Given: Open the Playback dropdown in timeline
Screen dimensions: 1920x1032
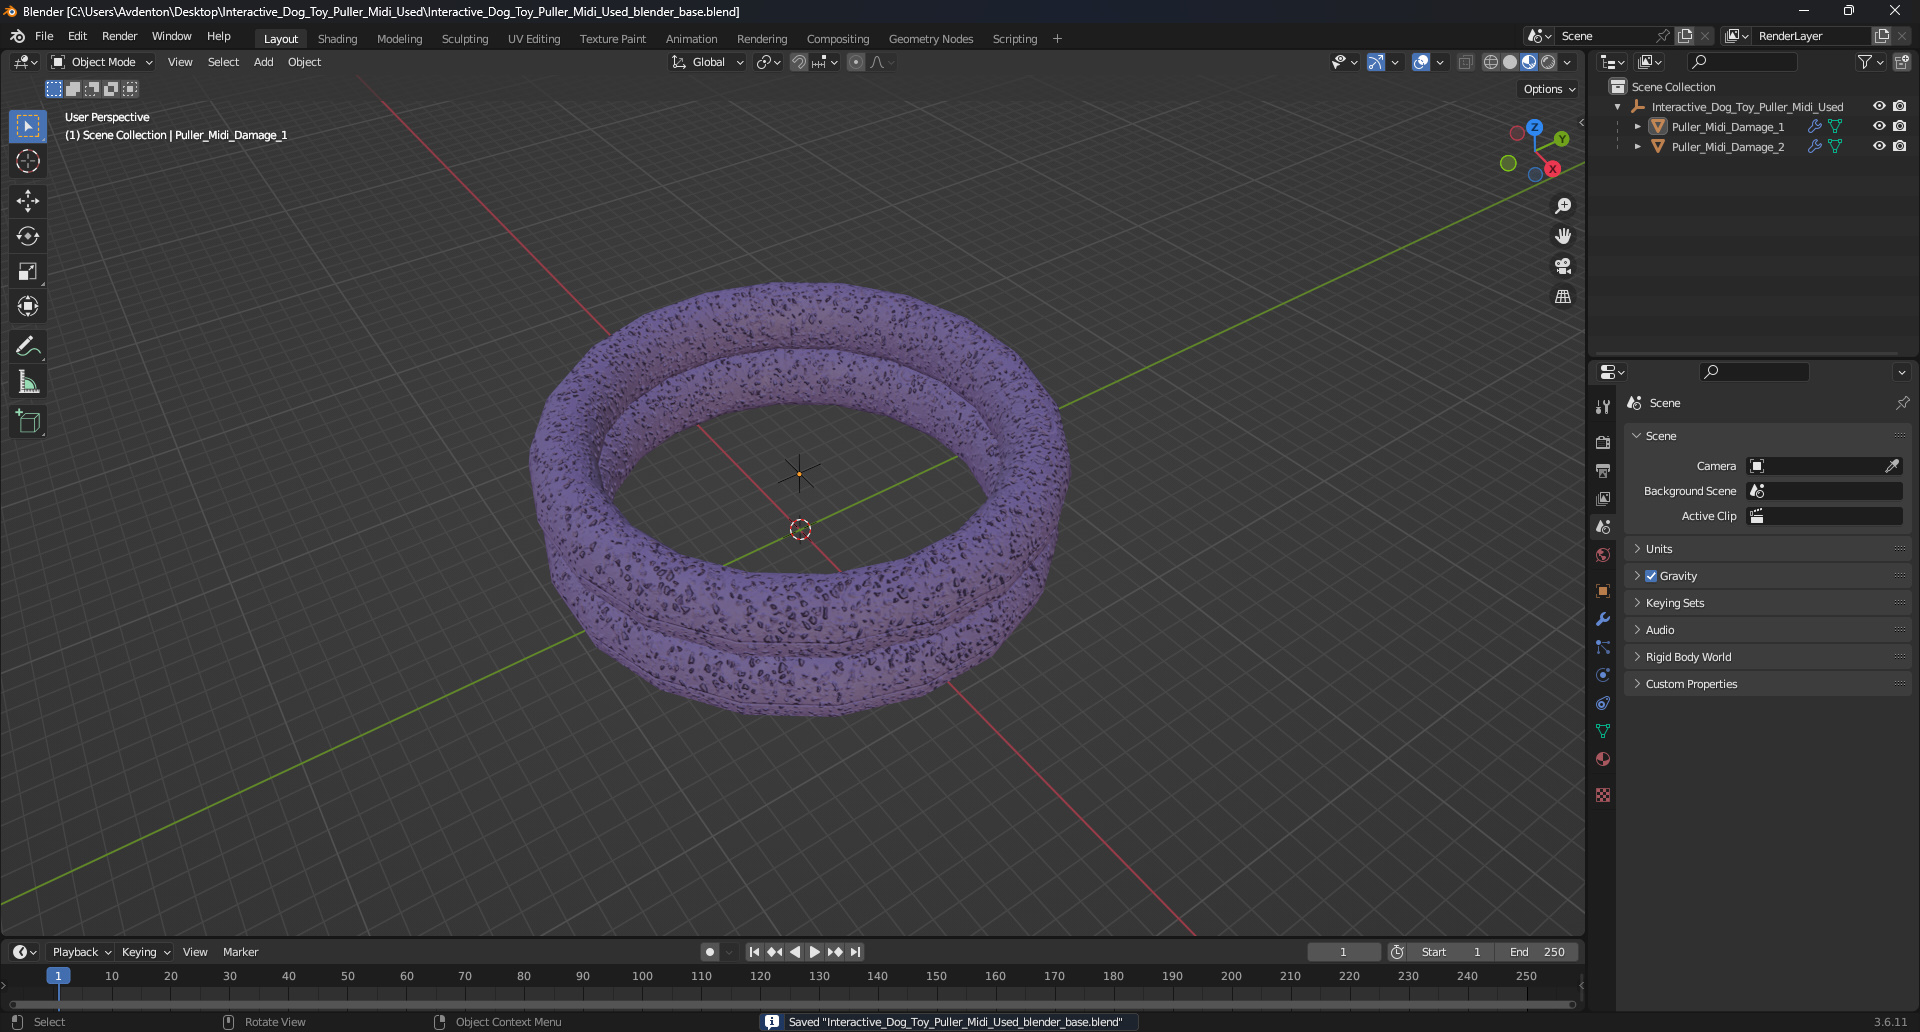Looking at the screenshot, I should pos(82,952).
